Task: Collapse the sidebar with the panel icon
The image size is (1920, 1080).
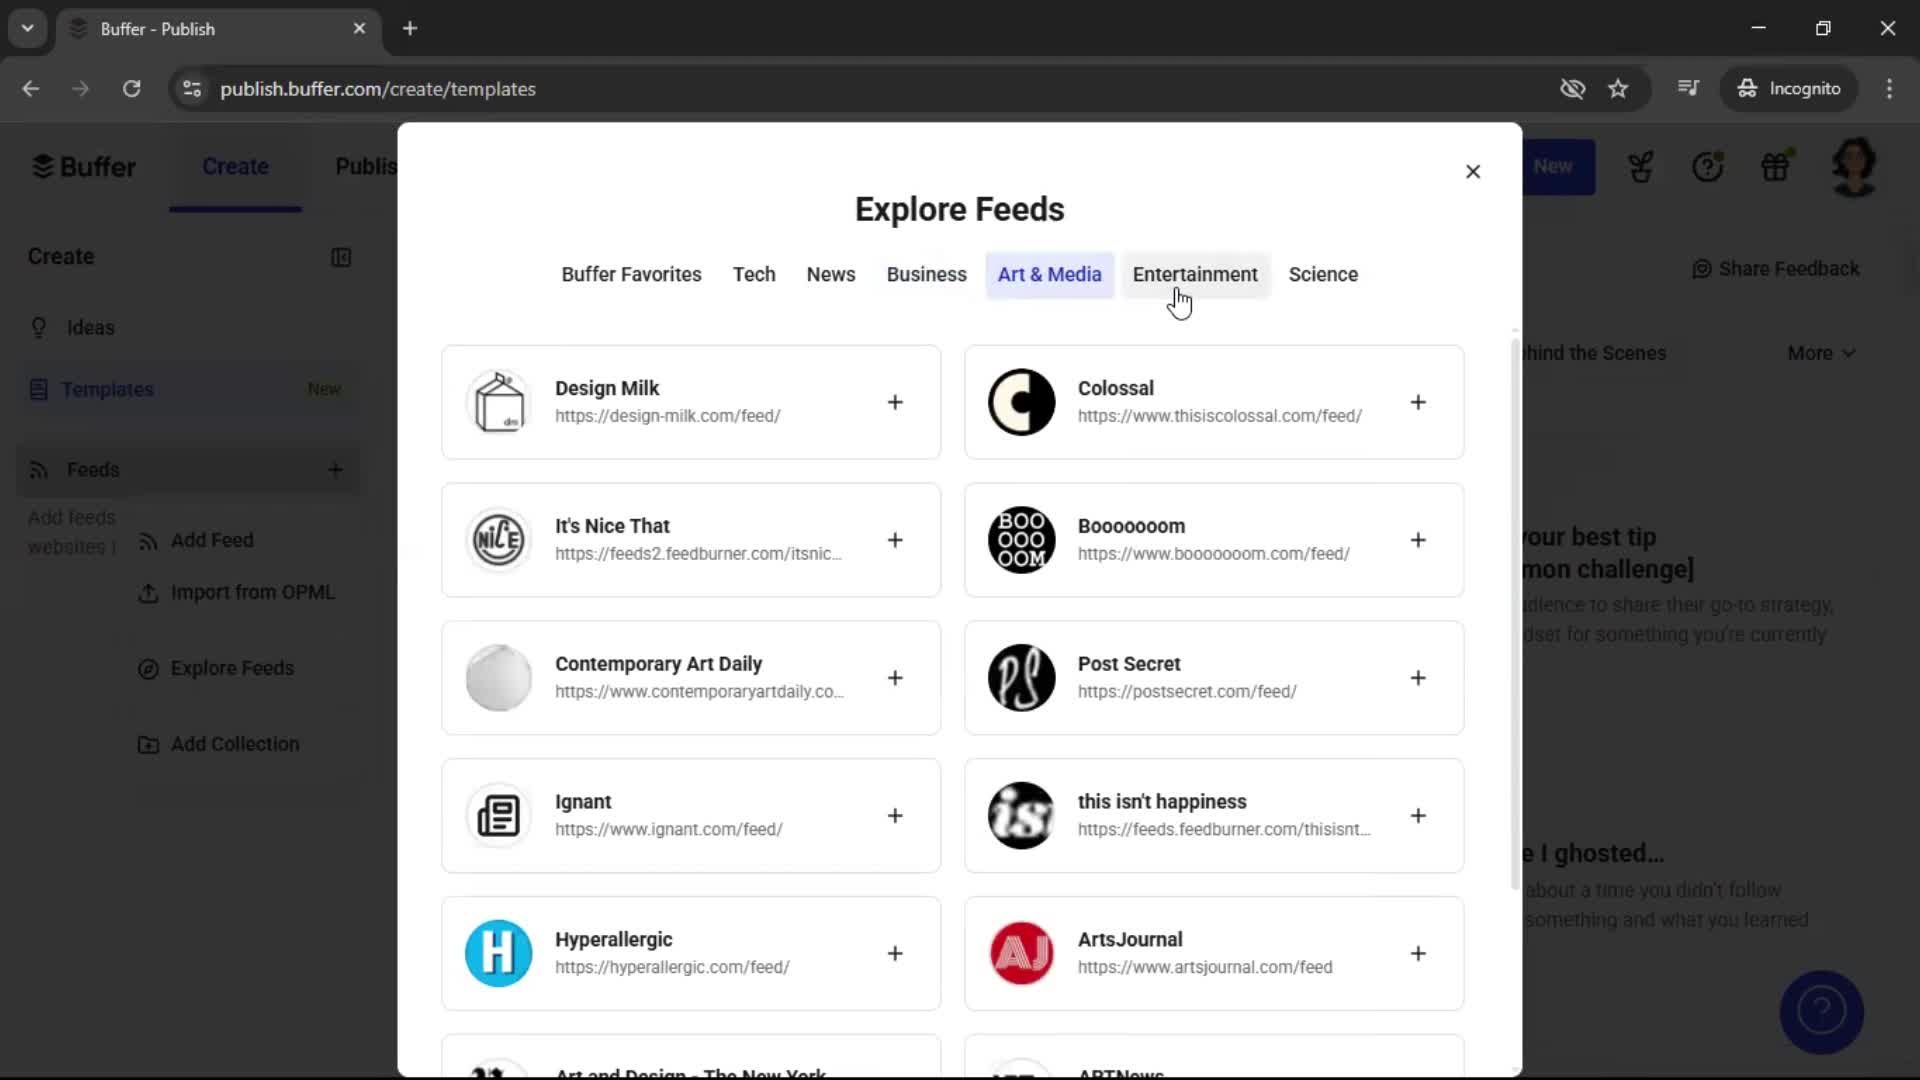Action: [341, 258]
